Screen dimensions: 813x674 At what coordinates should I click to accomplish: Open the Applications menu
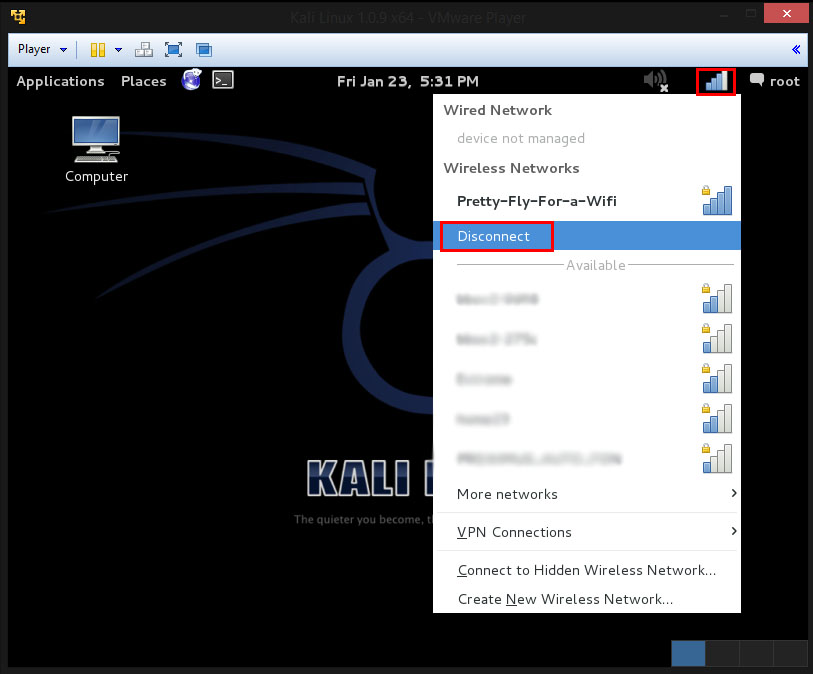click(60, 81)
